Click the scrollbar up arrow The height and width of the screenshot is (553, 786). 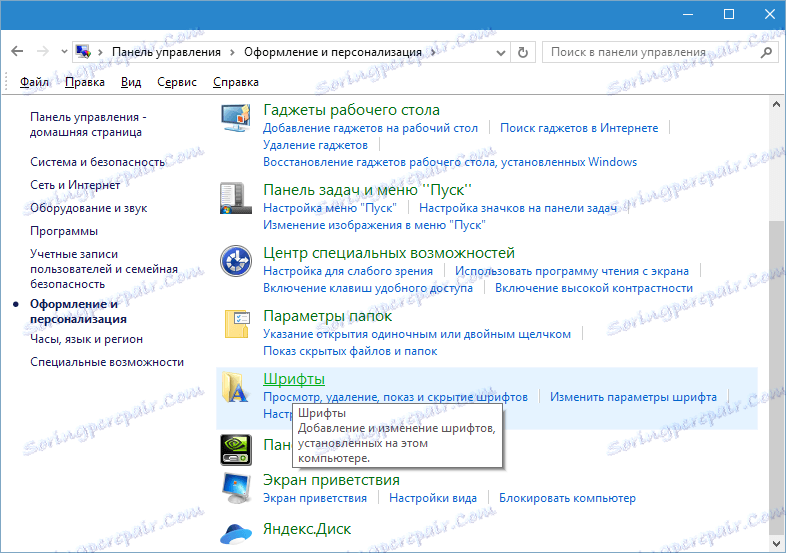click(776, 104)
